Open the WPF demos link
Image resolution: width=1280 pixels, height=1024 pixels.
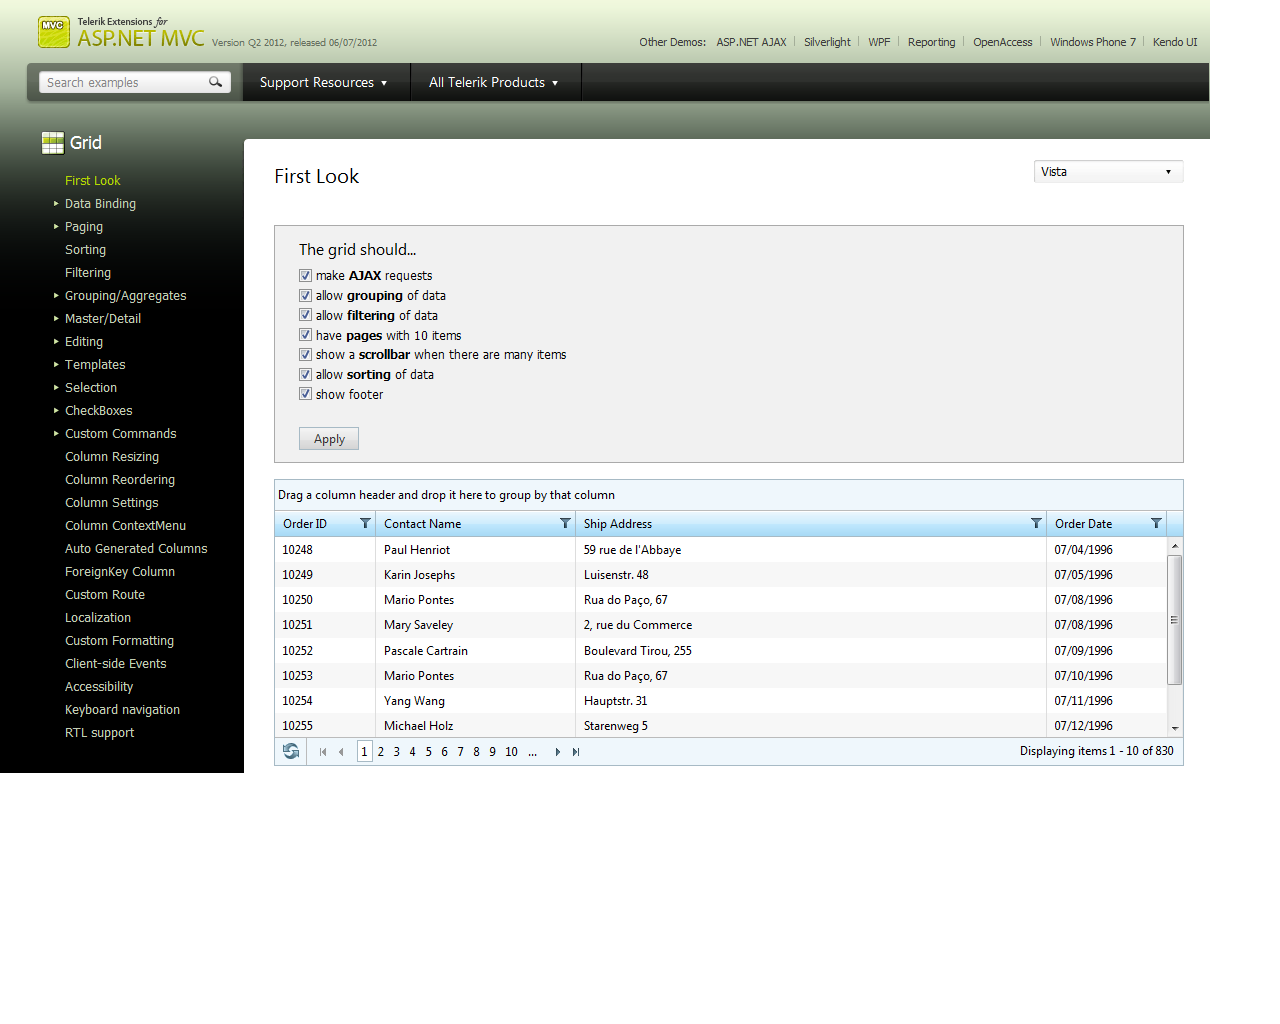click(879, 42)
